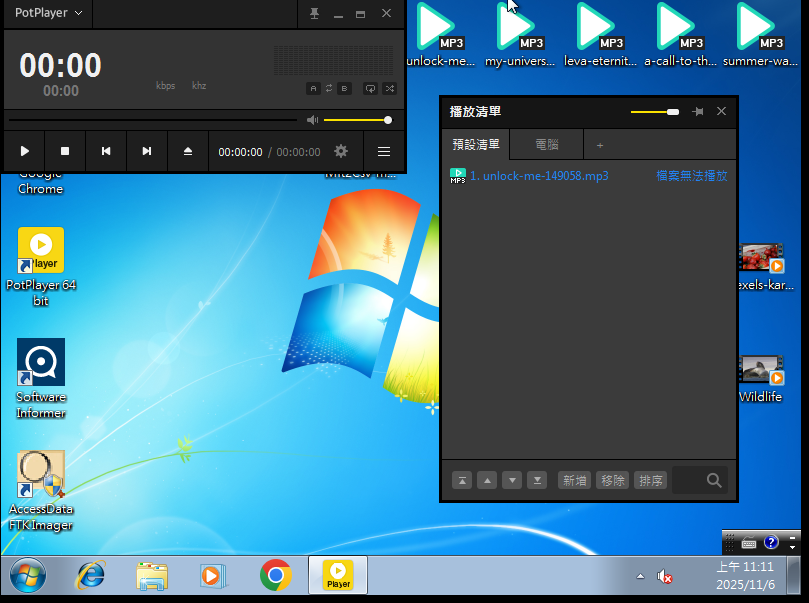Adjust the playlist opacity slider

tap(655, 112)
